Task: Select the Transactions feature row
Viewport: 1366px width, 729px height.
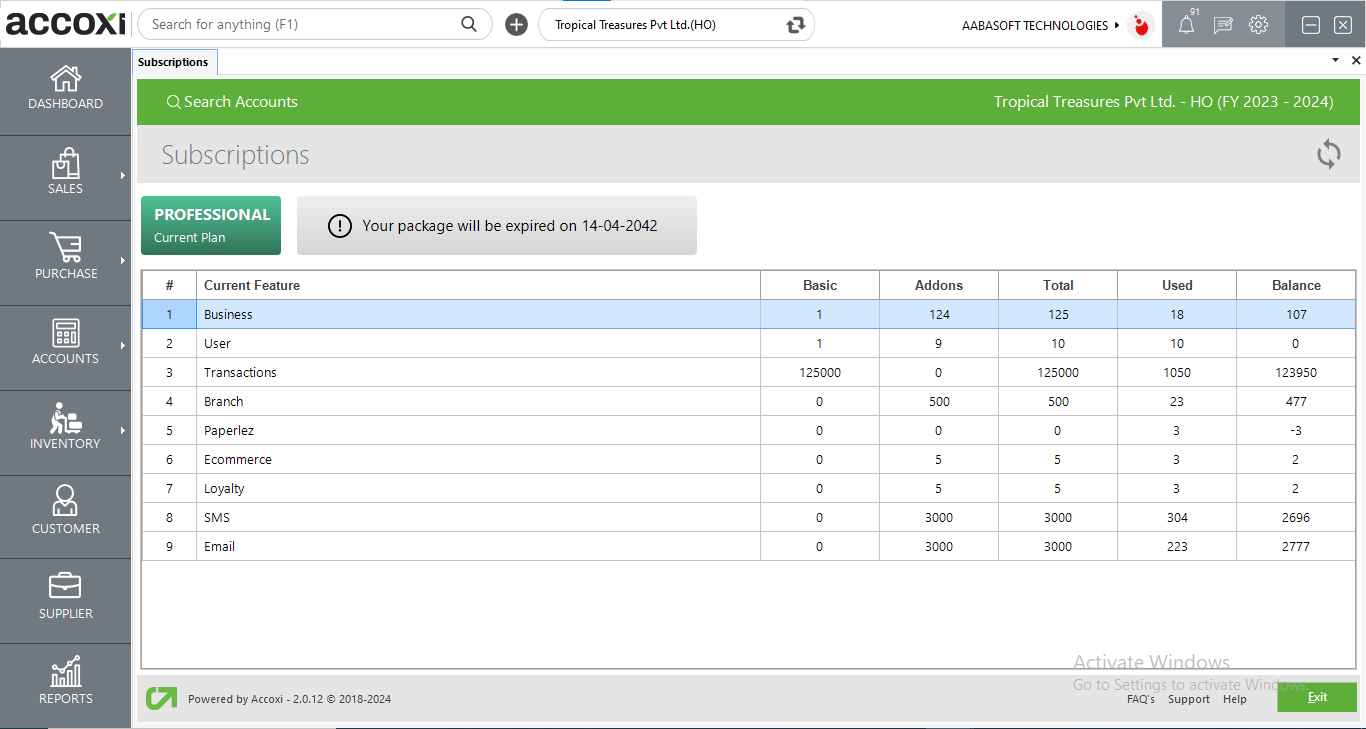Action: pyautogui.click(x=749, y=372)
